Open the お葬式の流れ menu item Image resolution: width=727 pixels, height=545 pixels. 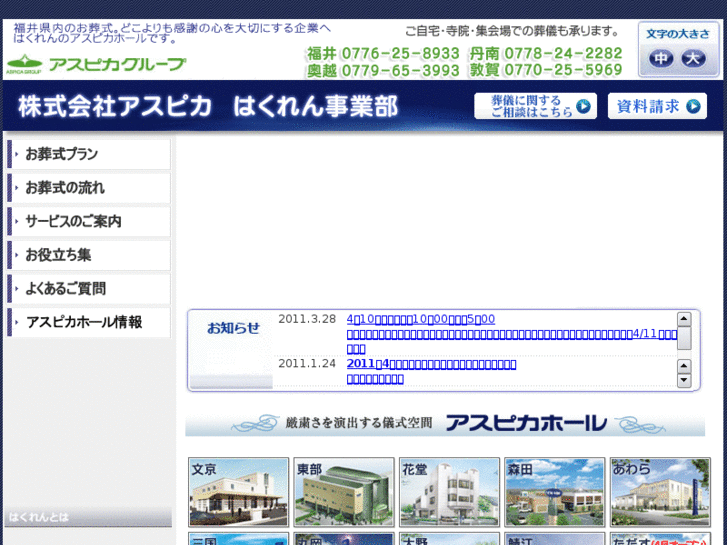89,188
